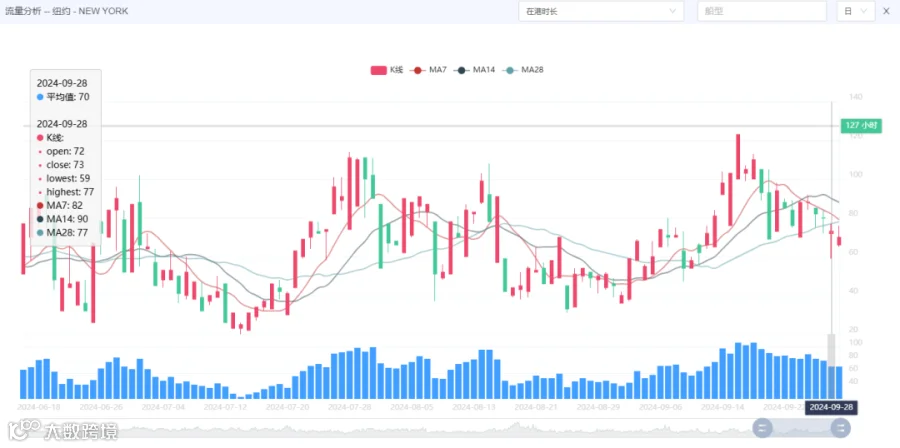The height and width of the screenshot is (448, 900).
Task: Click the 2024-09-28 date axis label
Action: coord(831,407)
